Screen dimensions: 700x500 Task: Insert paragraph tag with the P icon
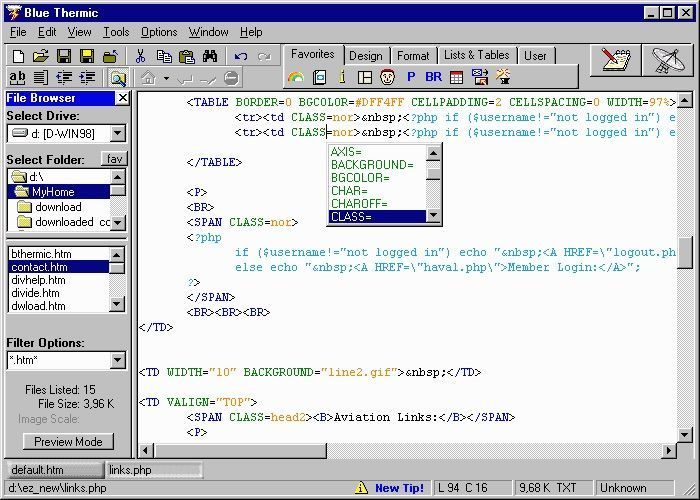[411, 77]
